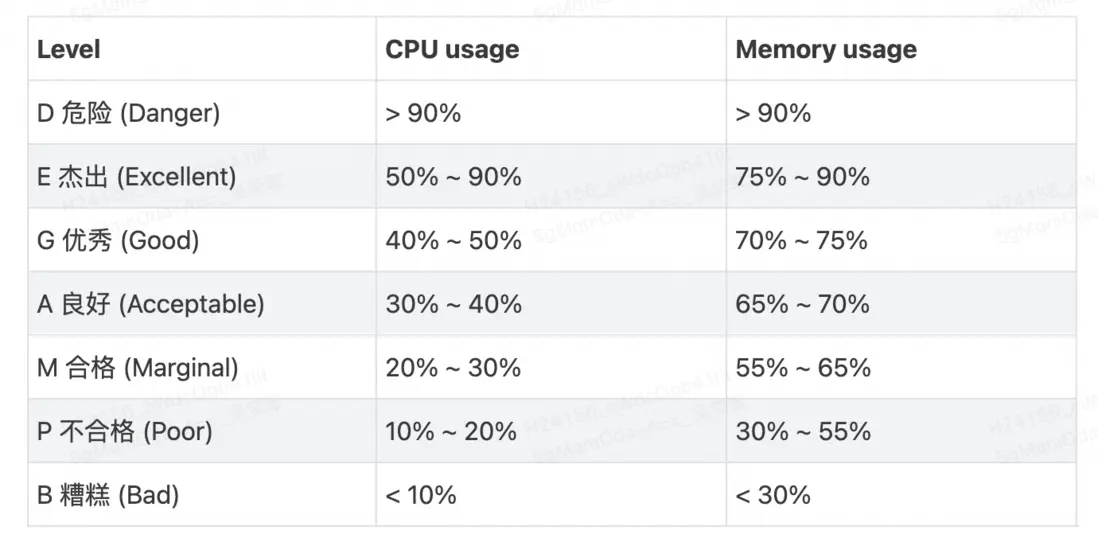This screenshot has width=1098, height=538.
Task: Click the 65% ~ 70% Memory usage cell
Action: 802,304
